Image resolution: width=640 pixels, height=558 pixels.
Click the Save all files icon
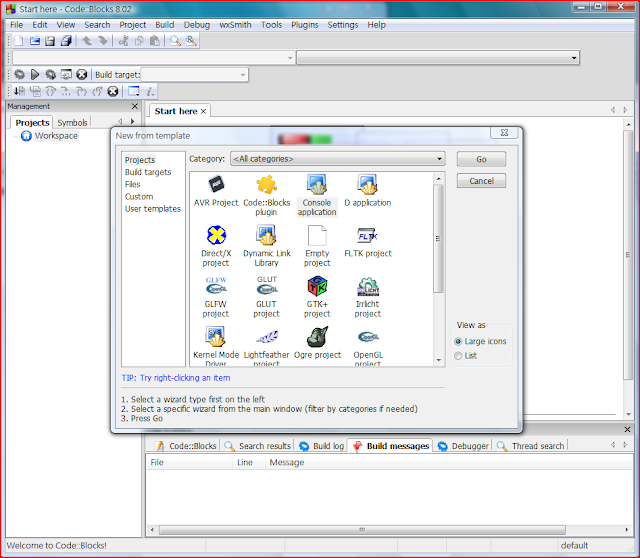[66, 41]
